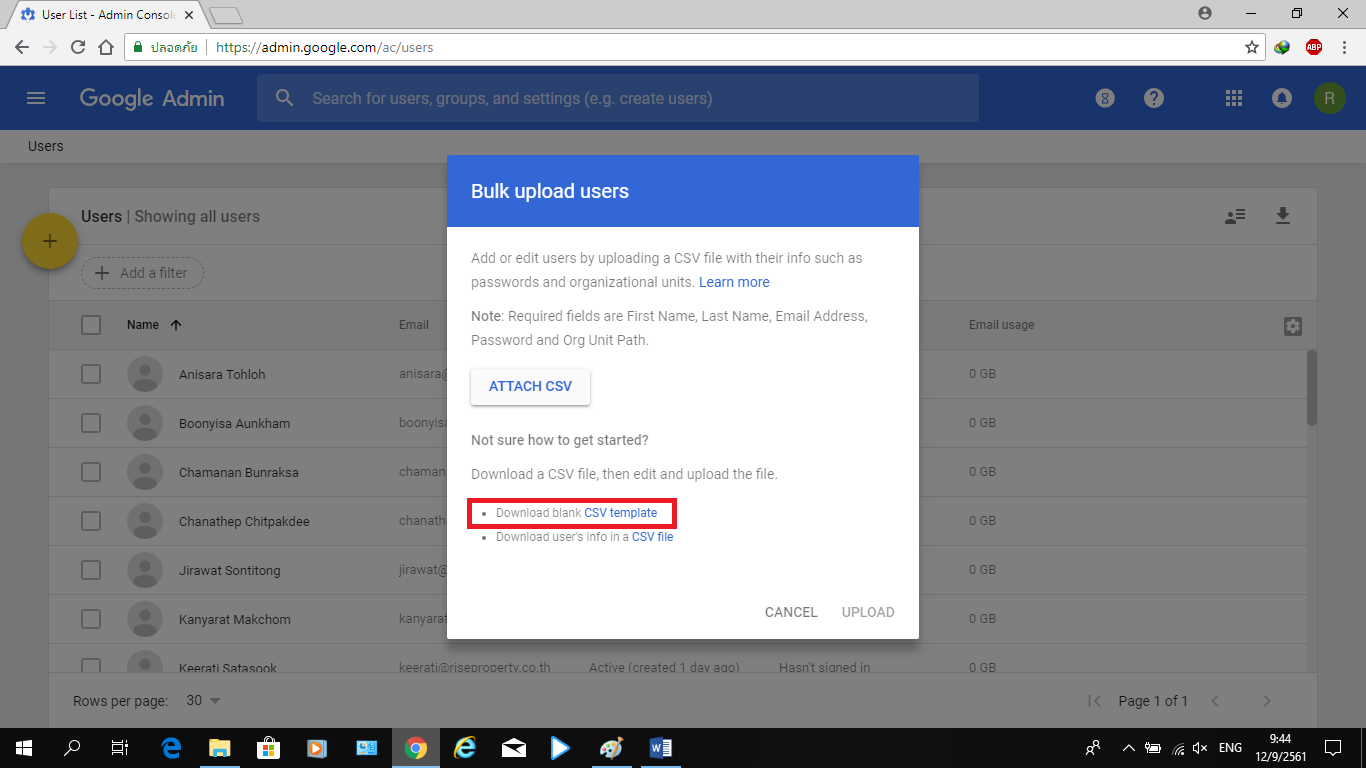Click the yellow add user plus button
Viewport: 1366px width, 768px height.
point(50,241)
